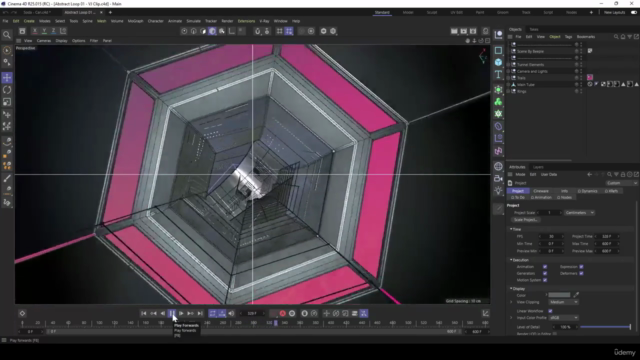The width and height of the screenshot is (640, 360).
Task: Click the paint brush tool in left toolbar
Action: [x=7, y=178]
